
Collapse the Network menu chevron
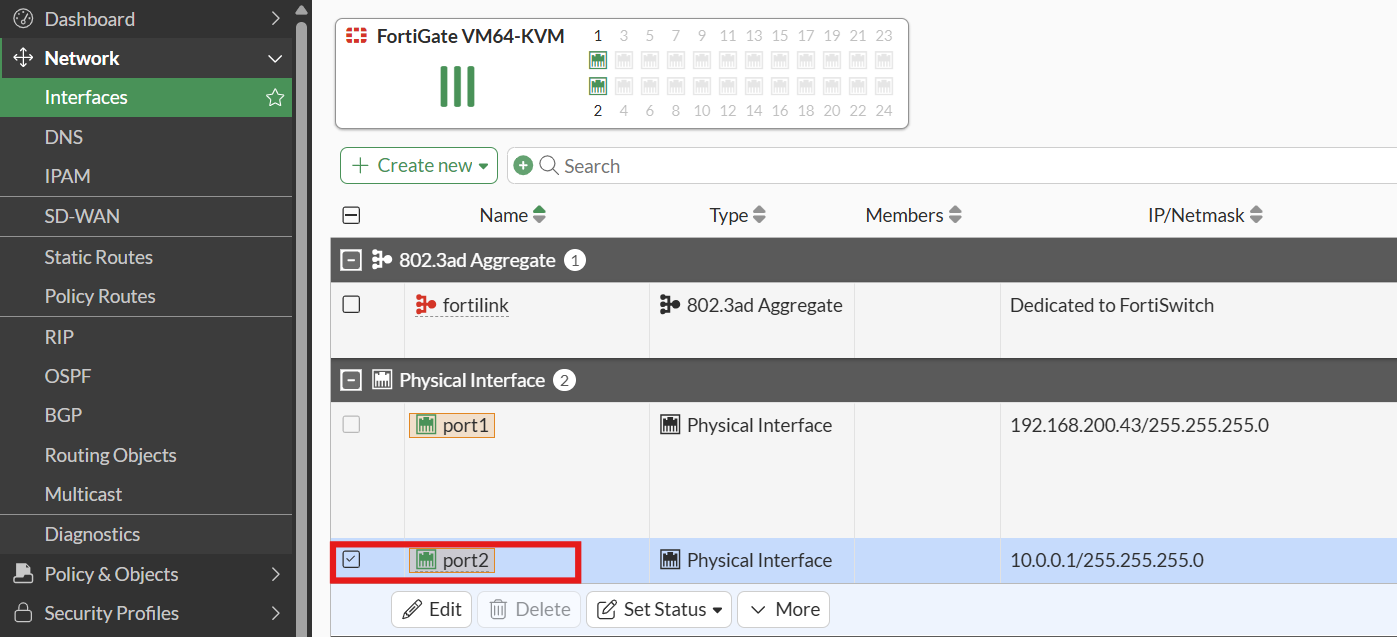(276, 58)
